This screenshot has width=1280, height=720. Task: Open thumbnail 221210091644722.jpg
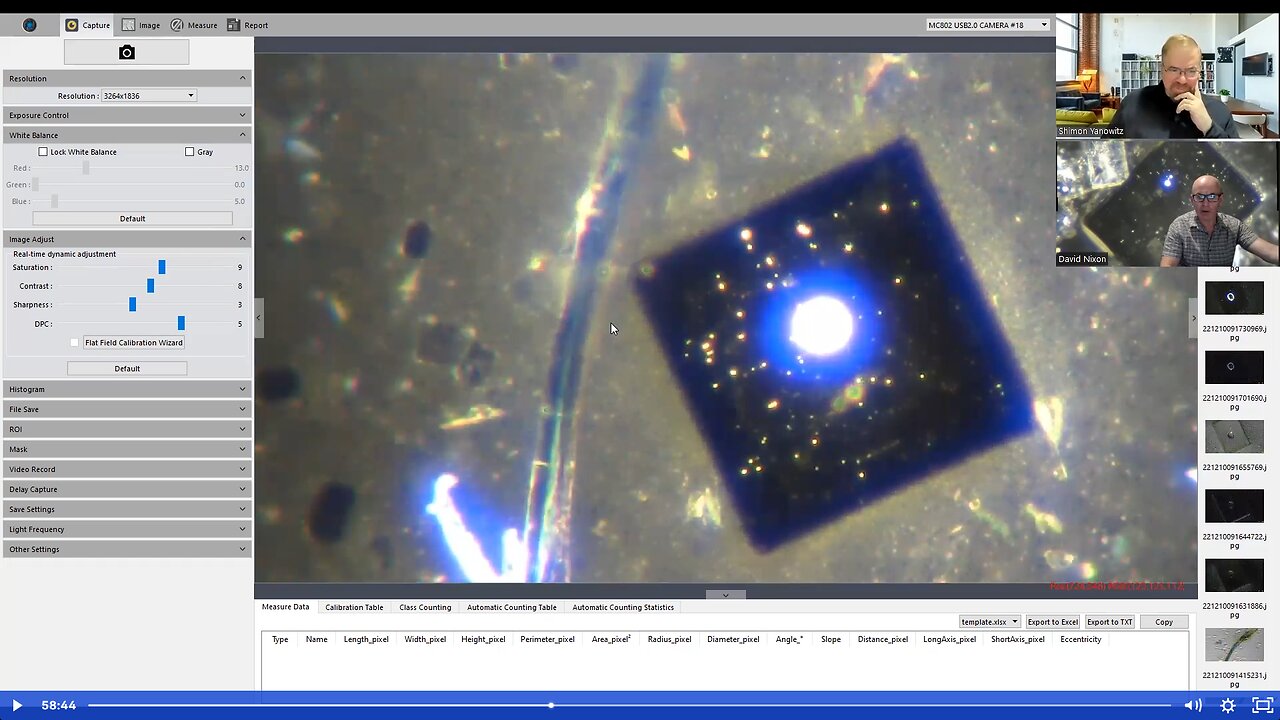click(x=1234, y=506)
